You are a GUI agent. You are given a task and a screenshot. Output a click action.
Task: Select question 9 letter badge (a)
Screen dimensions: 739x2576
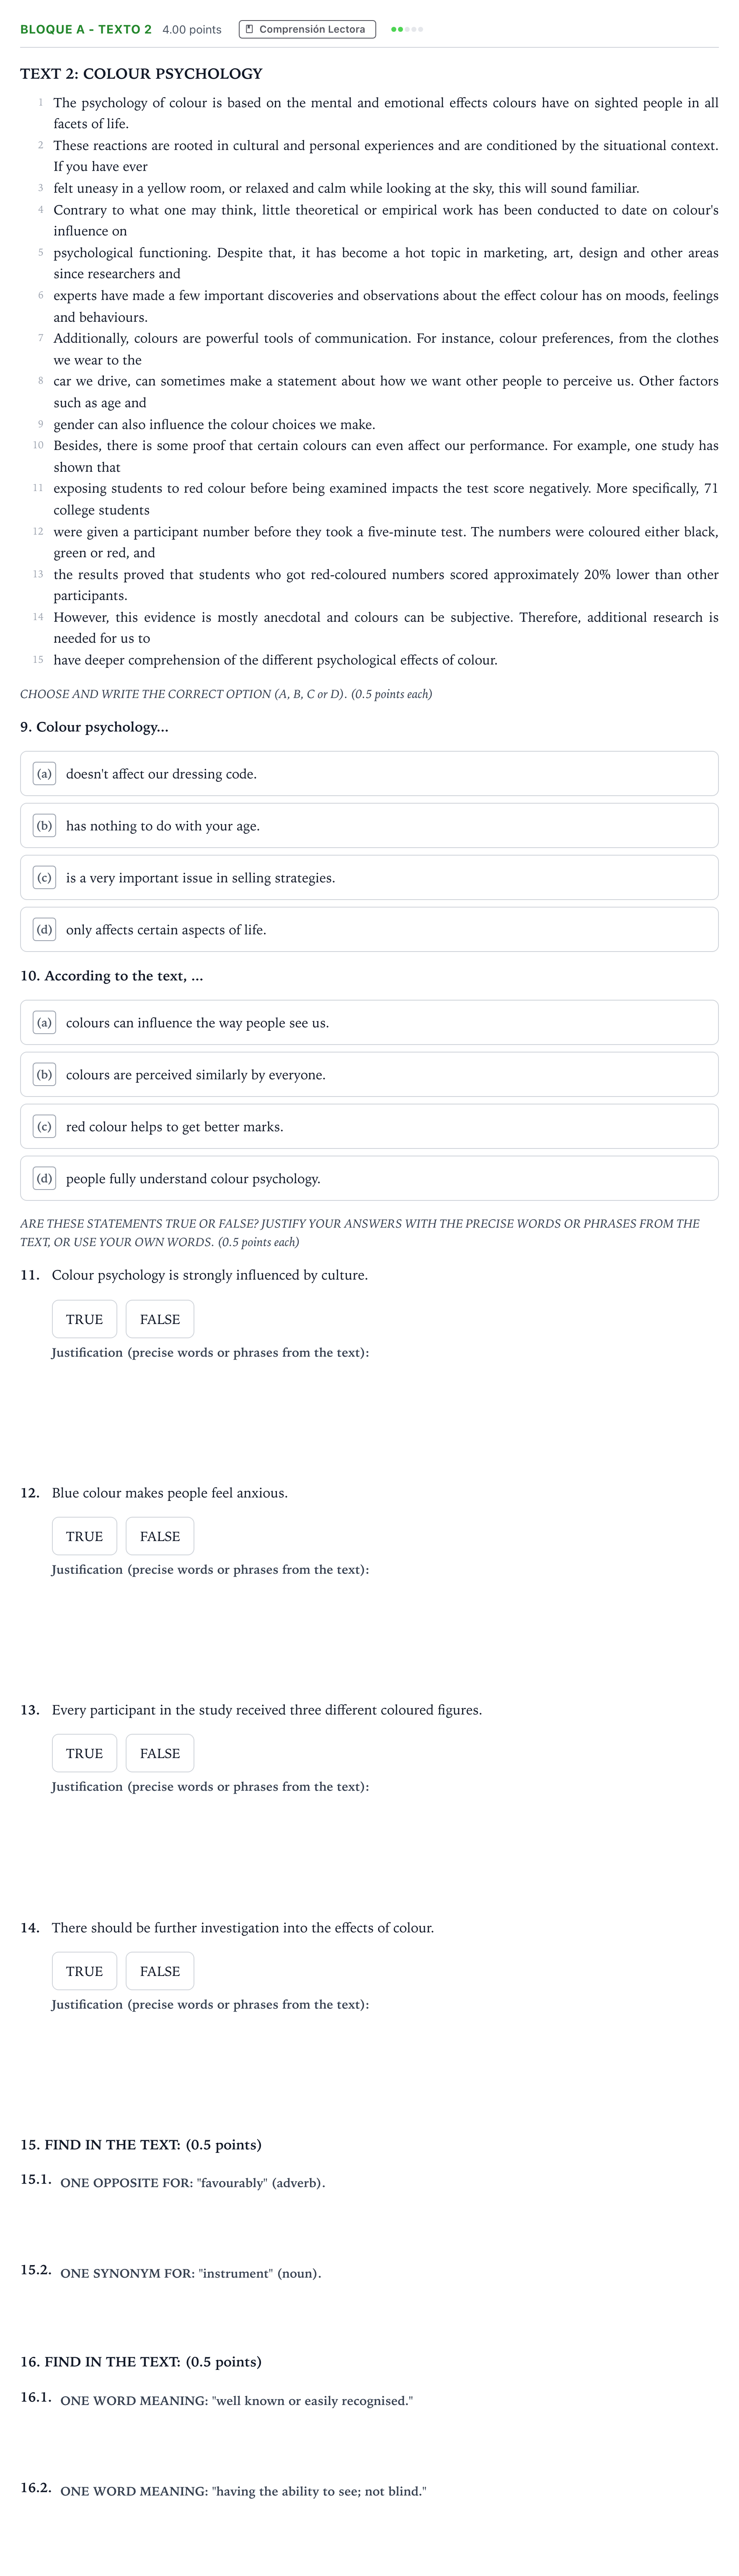point(44,774)
